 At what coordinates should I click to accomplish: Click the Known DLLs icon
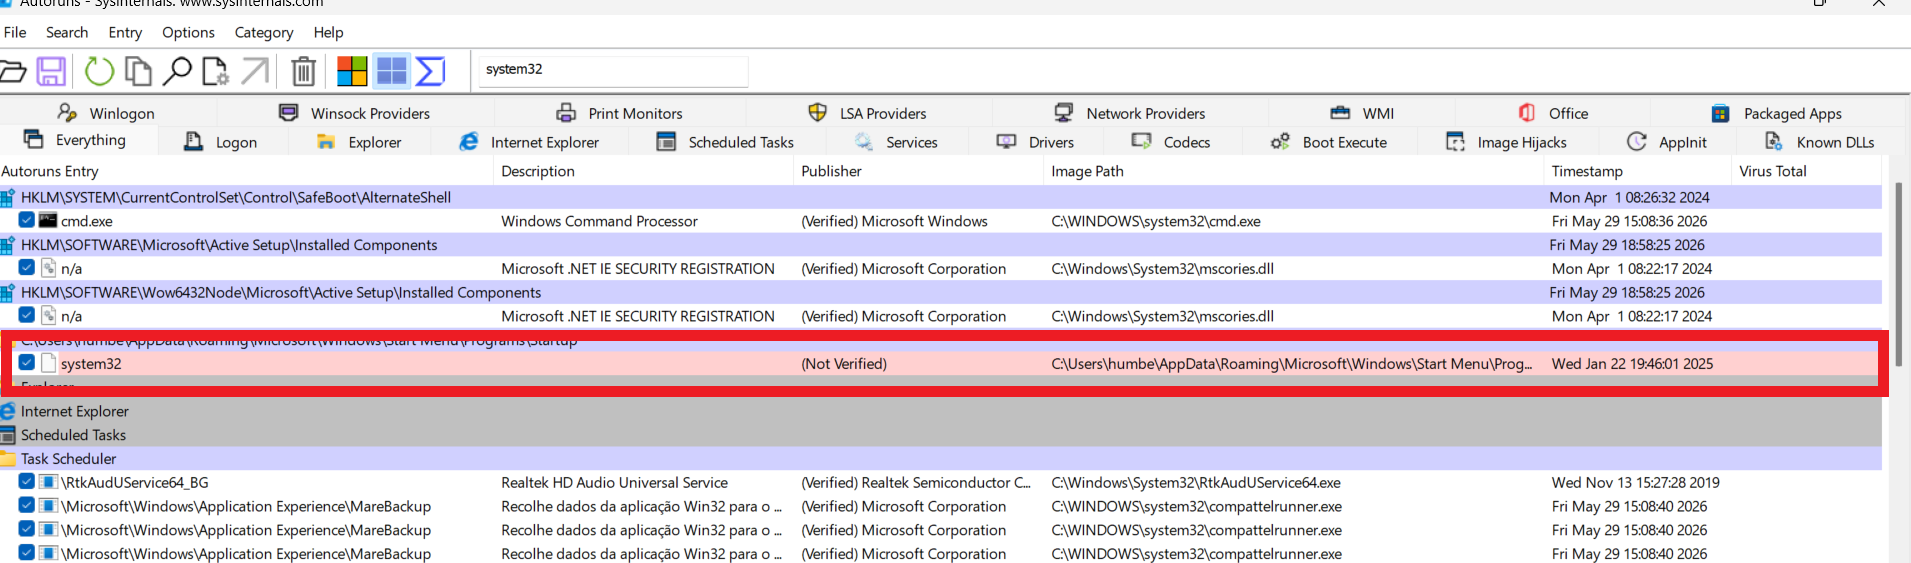pyautogui.click(x=1774, y=141)
